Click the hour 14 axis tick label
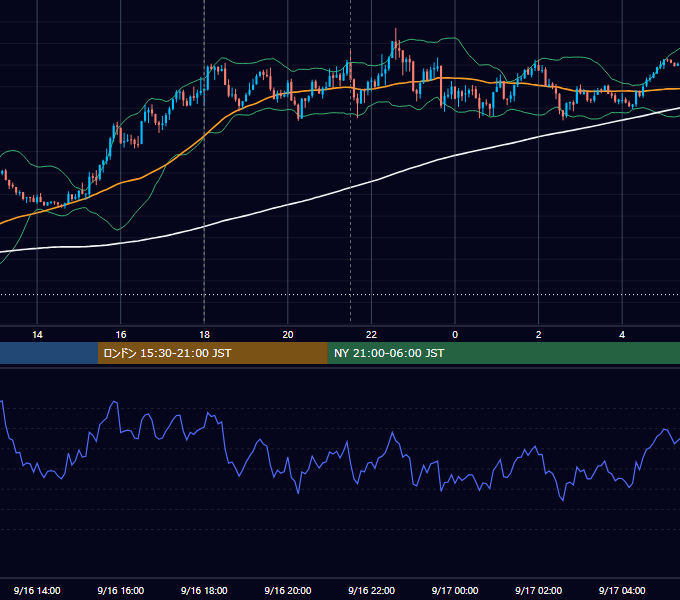Screen dimensions: 680x600 coord(37,335)
